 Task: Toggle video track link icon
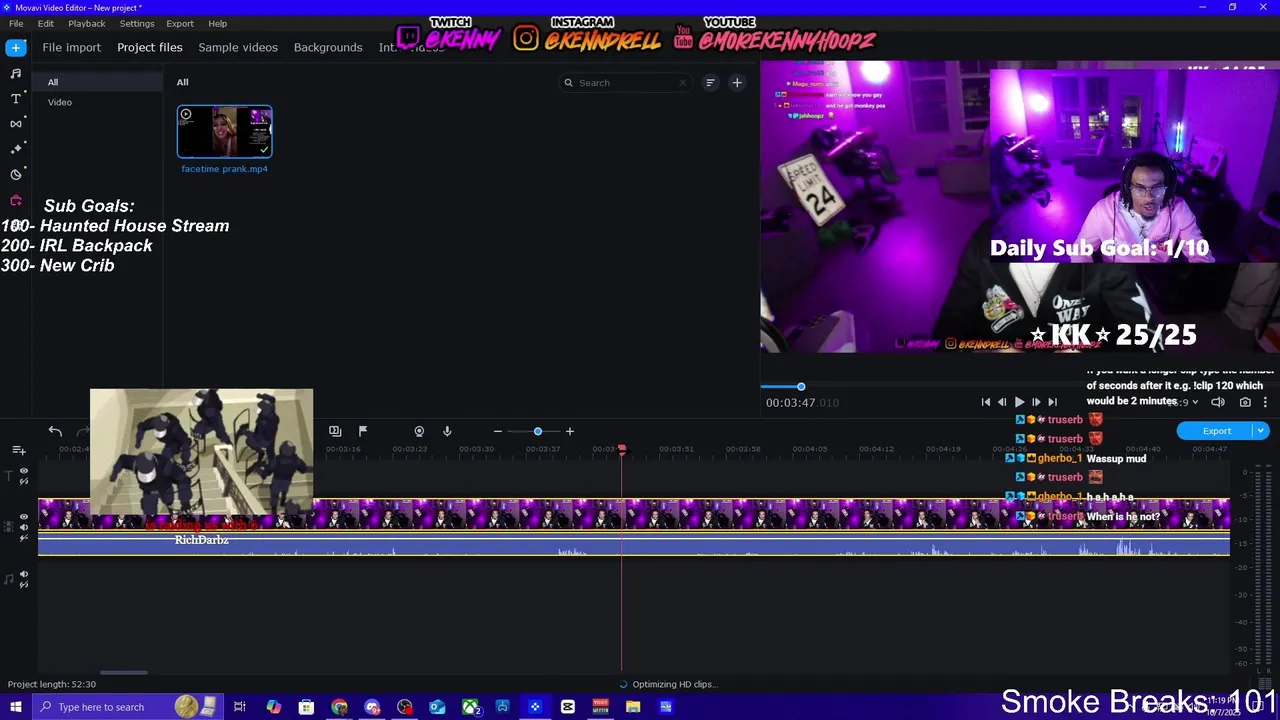pos(24,538)
